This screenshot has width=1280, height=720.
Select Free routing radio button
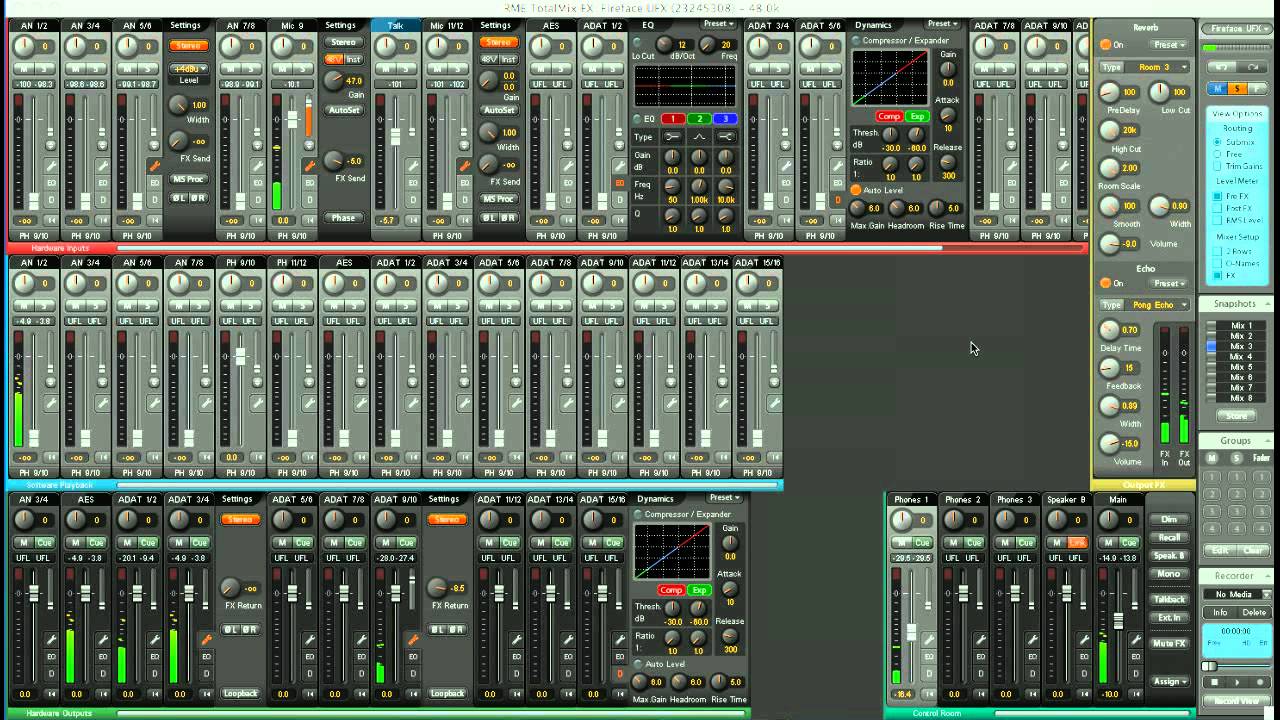[x=1217, y=154]
